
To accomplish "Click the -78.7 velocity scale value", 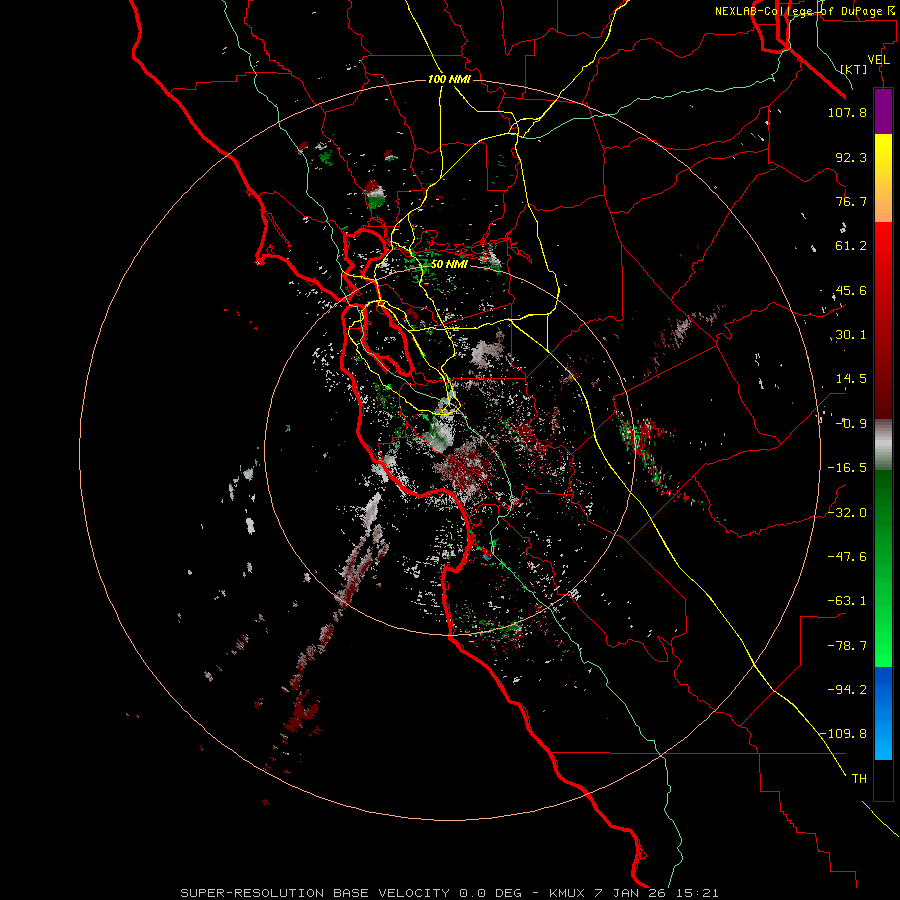I will pos(847,646).
